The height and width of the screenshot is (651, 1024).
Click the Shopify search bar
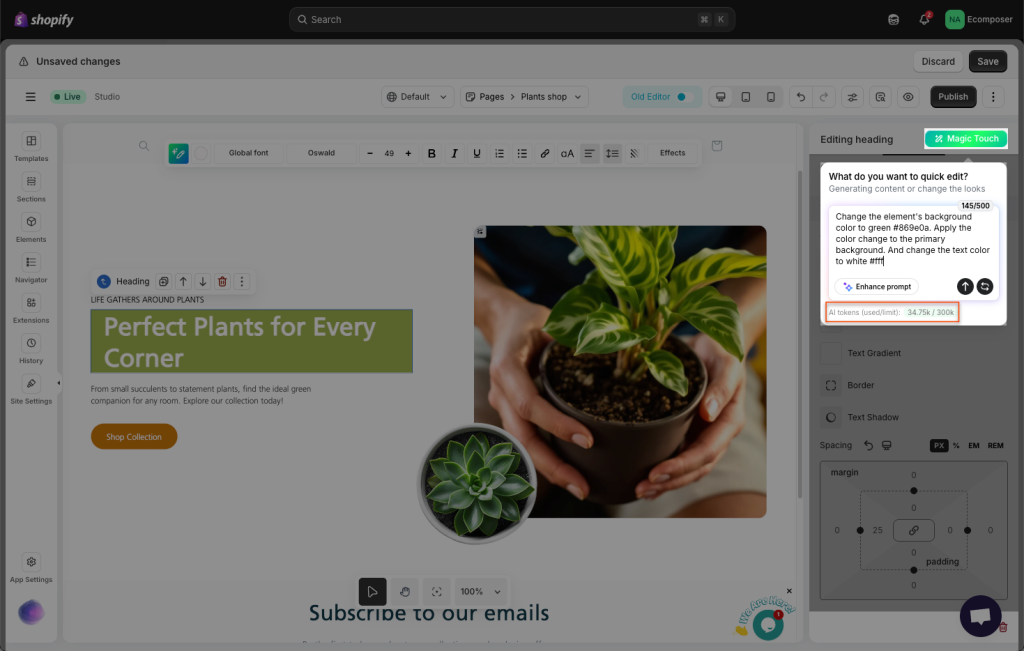pos(512,20)
